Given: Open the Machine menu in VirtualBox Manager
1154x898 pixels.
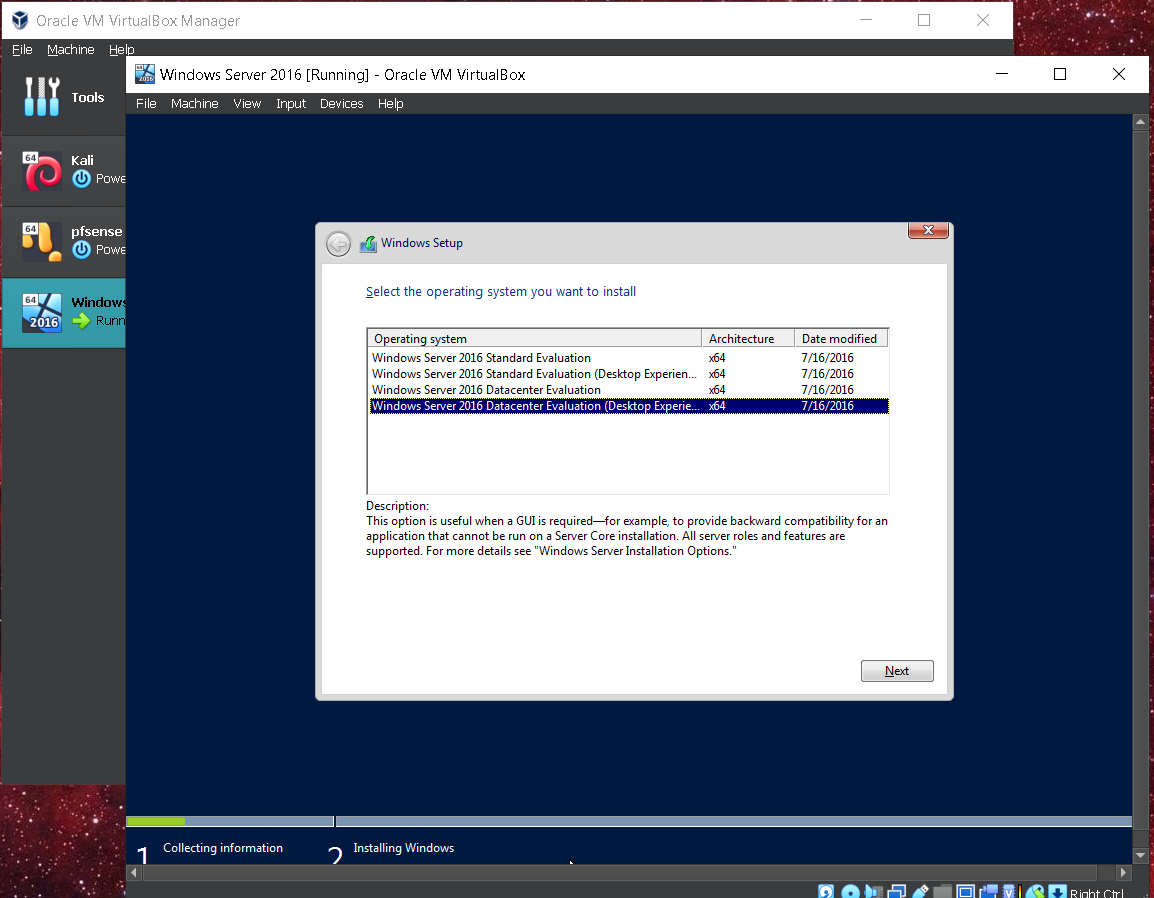Looking at the screenshot, I should tap(70, 49).
